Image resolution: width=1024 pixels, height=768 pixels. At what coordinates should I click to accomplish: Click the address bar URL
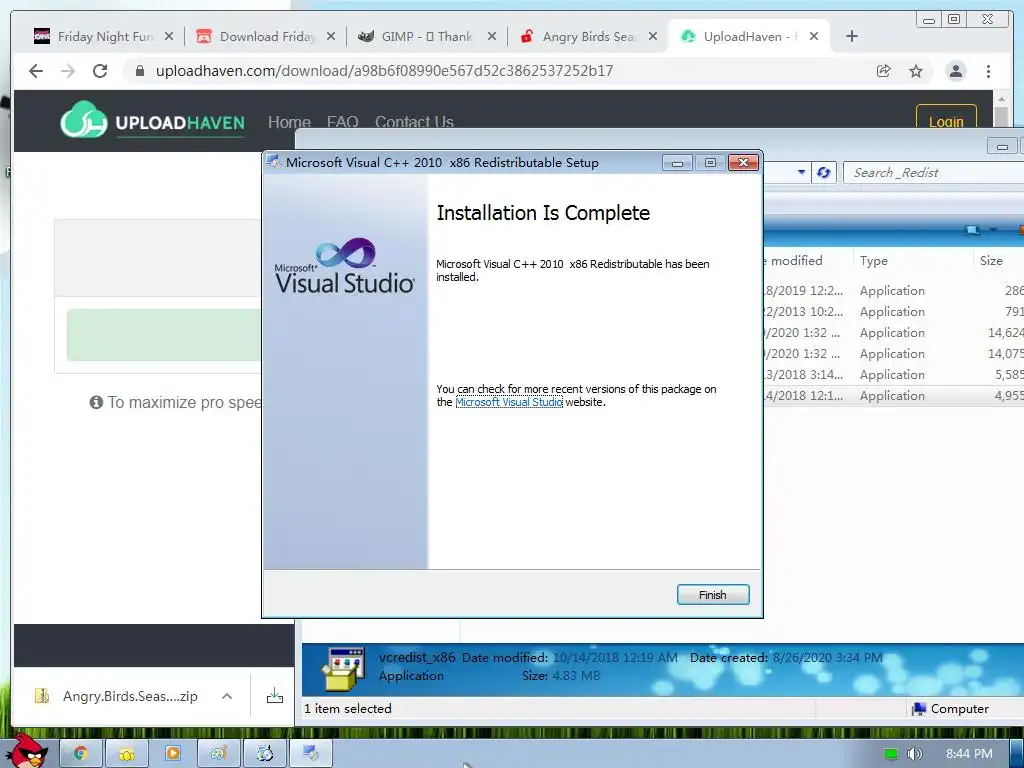[x=384, y=71]
